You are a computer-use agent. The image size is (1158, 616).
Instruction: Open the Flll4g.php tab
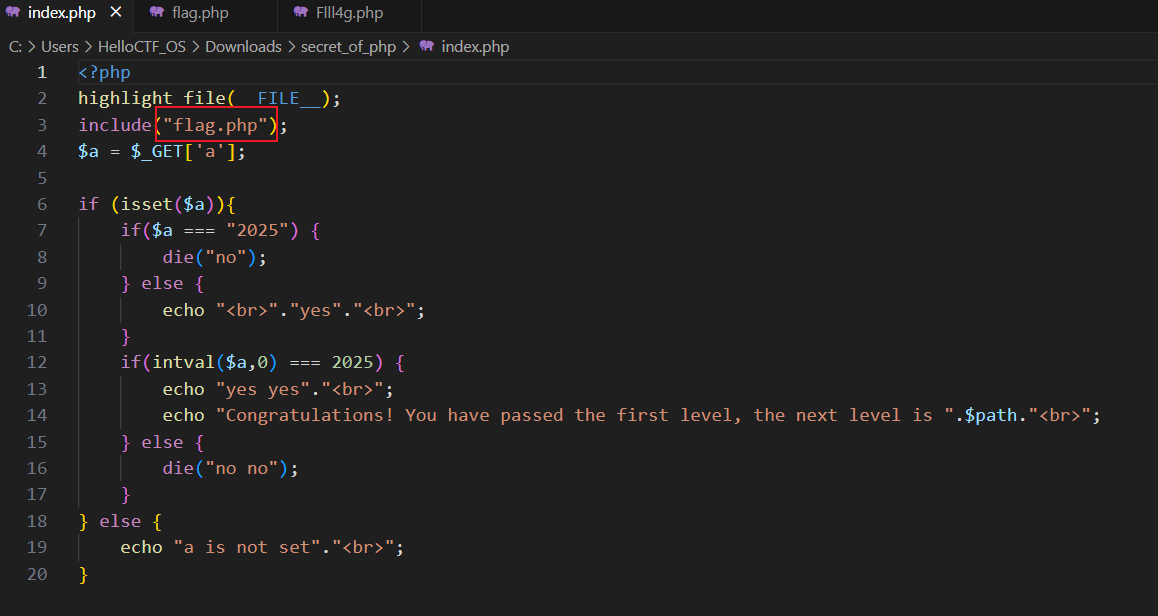[x=349, y=13]
